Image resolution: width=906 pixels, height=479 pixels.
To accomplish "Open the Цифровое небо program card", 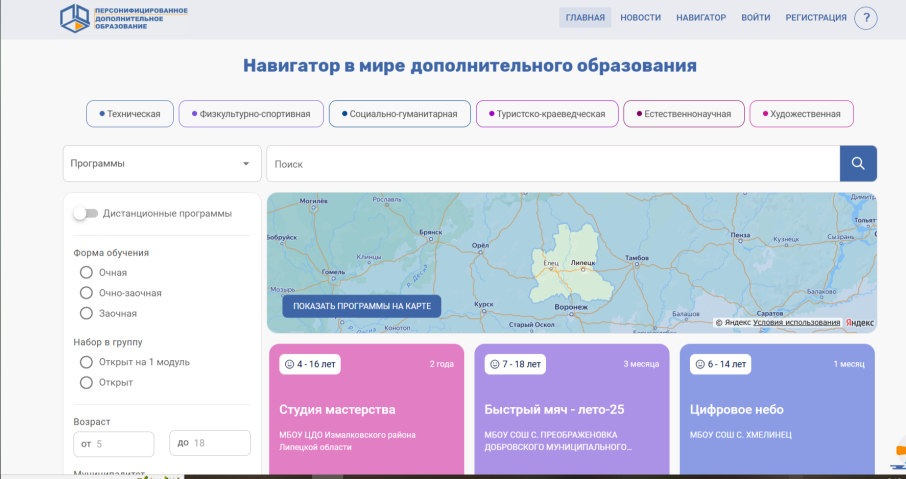I will click(x=777, y=409).
